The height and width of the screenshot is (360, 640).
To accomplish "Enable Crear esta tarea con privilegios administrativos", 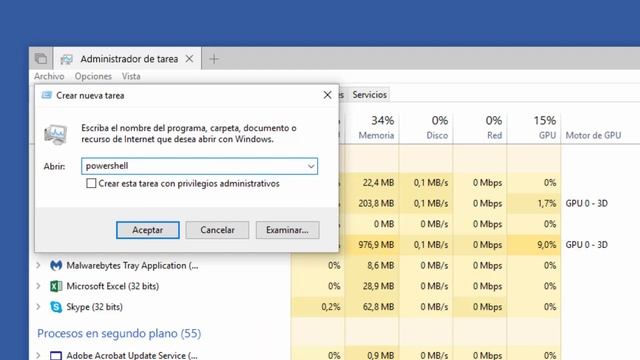I will pyautogui.click(x=91, y=183).
